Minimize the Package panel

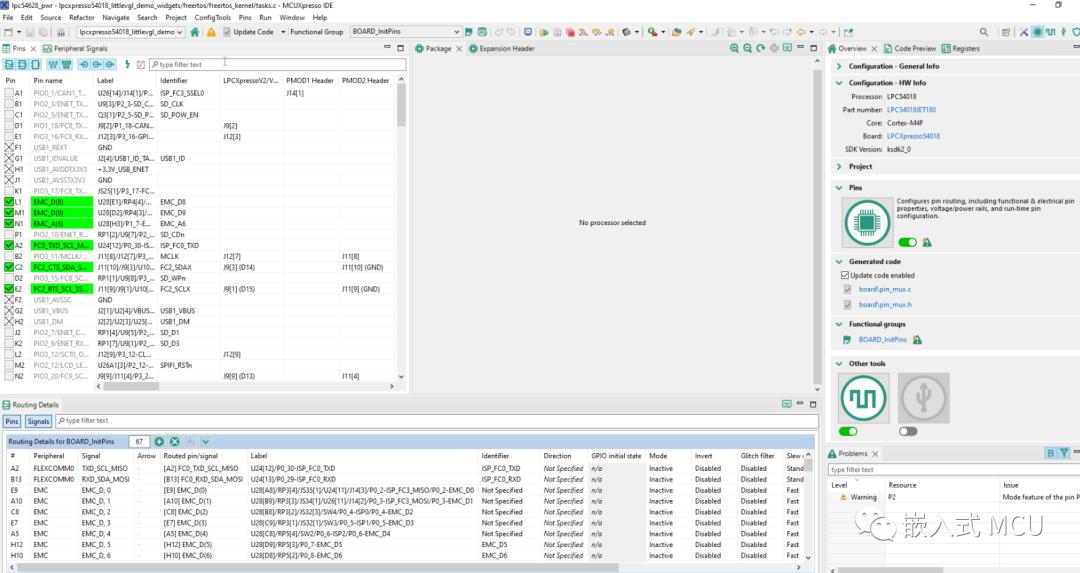point(800,48)
